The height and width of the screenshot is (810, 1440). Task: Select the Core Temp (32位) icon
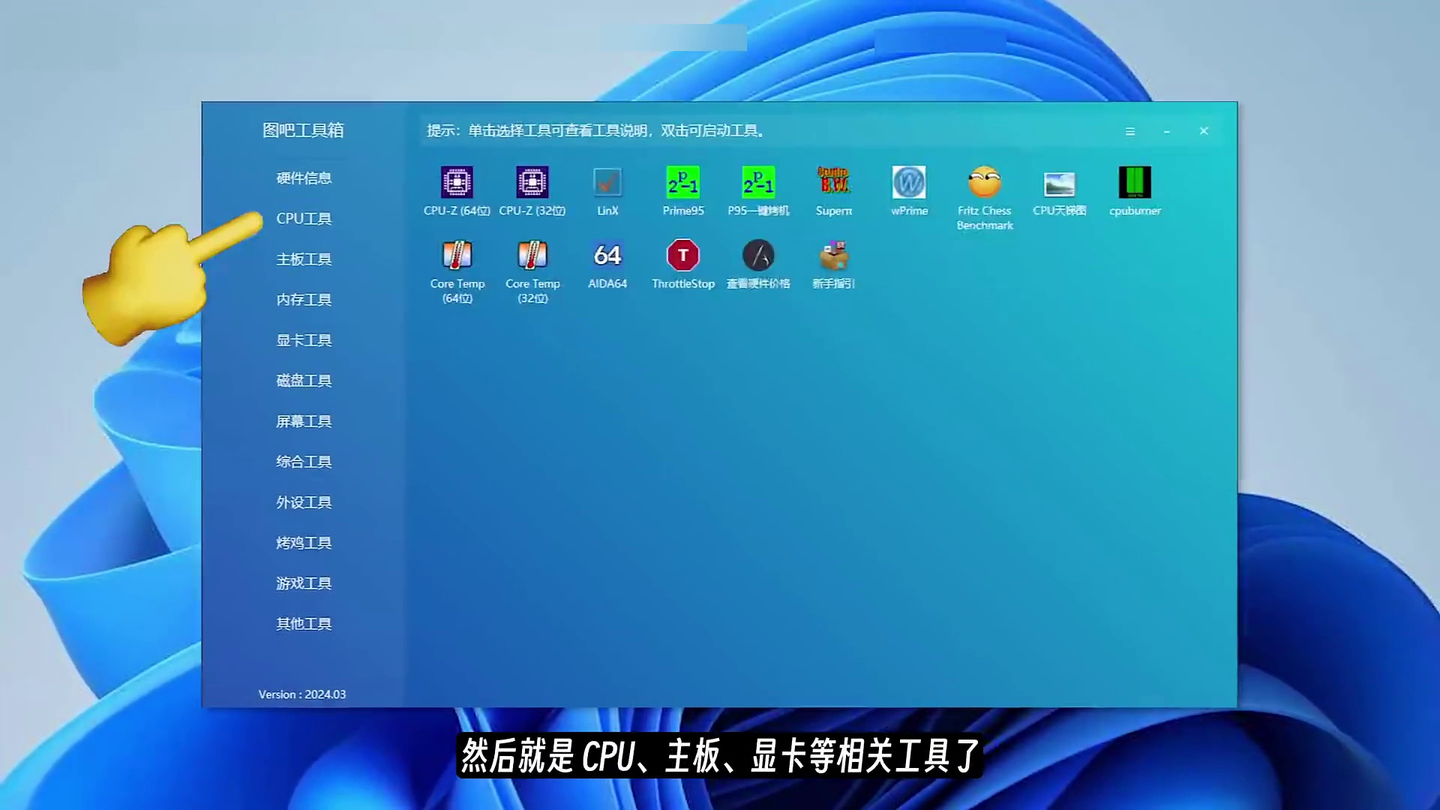(532, 256)
